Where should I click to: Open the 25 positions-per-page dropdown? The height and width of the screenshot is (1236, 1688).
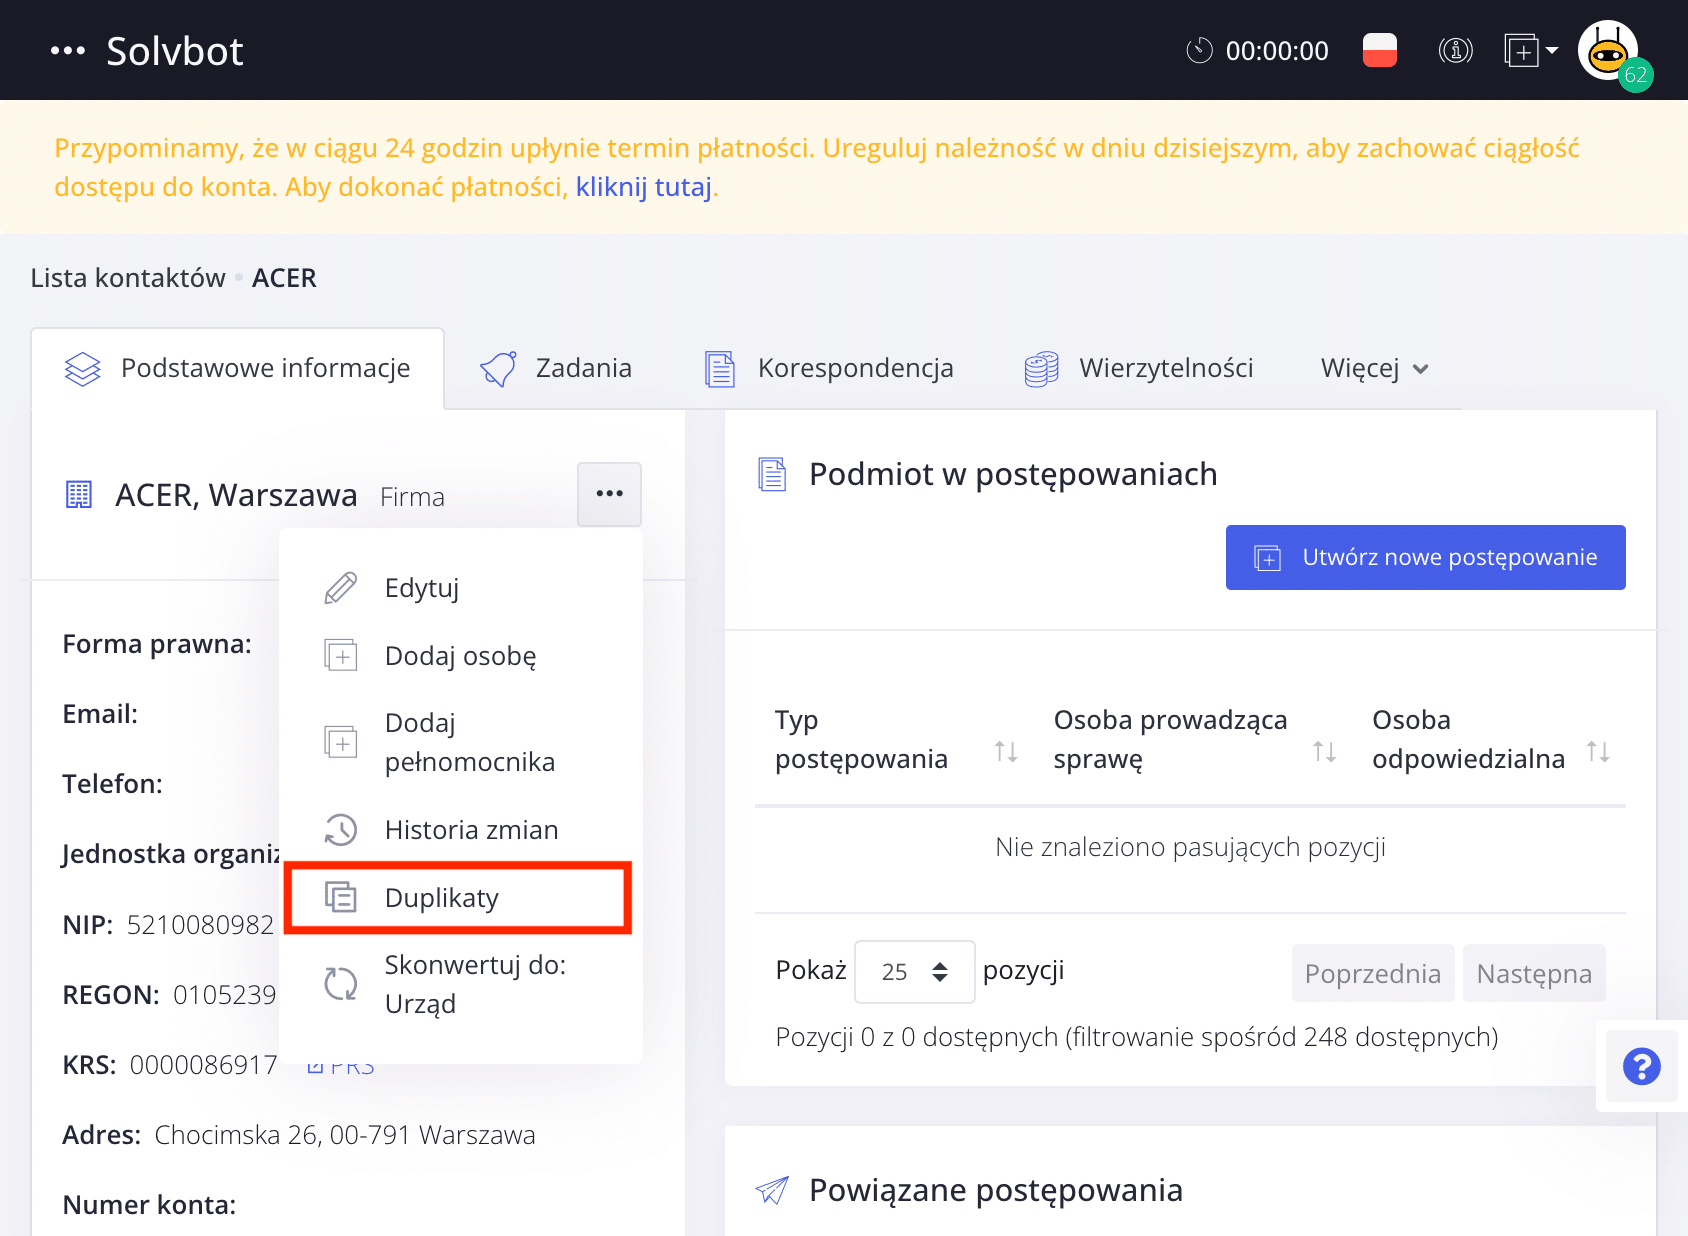tap(914, 972)
